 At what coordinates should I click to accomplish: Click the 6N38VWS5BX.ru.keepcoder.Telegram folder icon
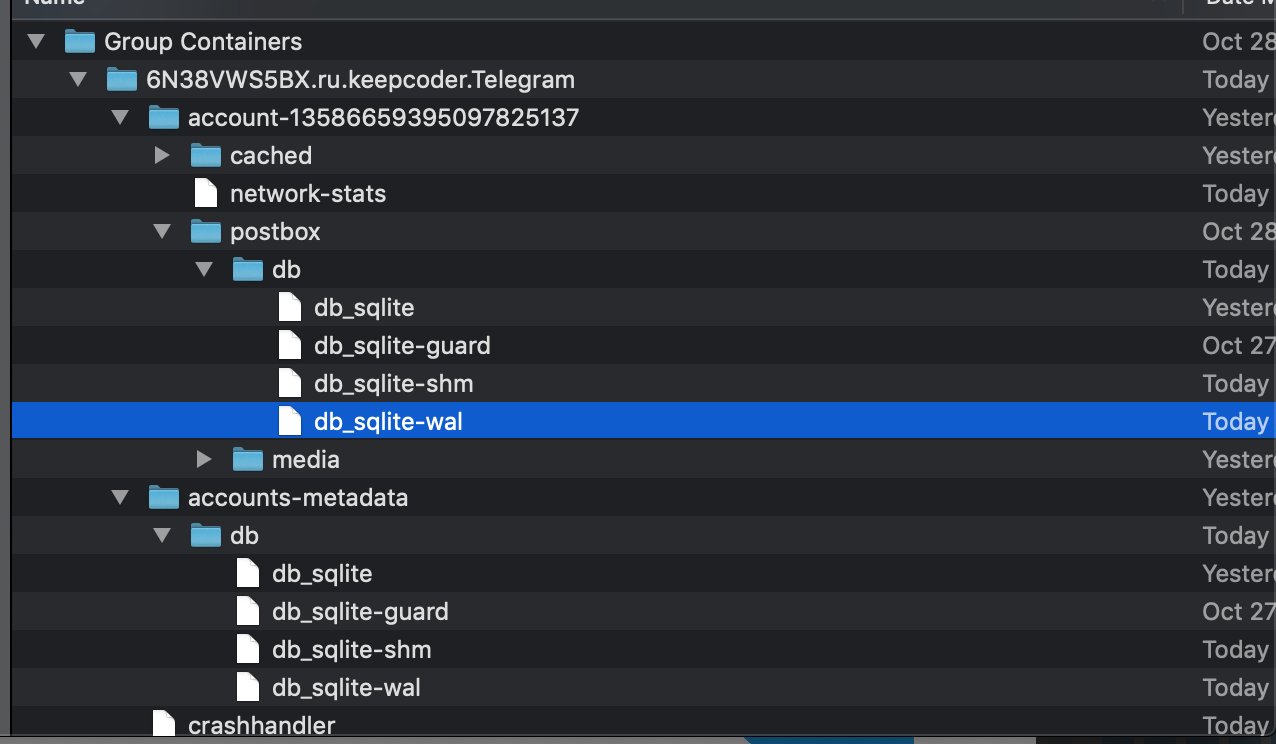tap(121, 79)
